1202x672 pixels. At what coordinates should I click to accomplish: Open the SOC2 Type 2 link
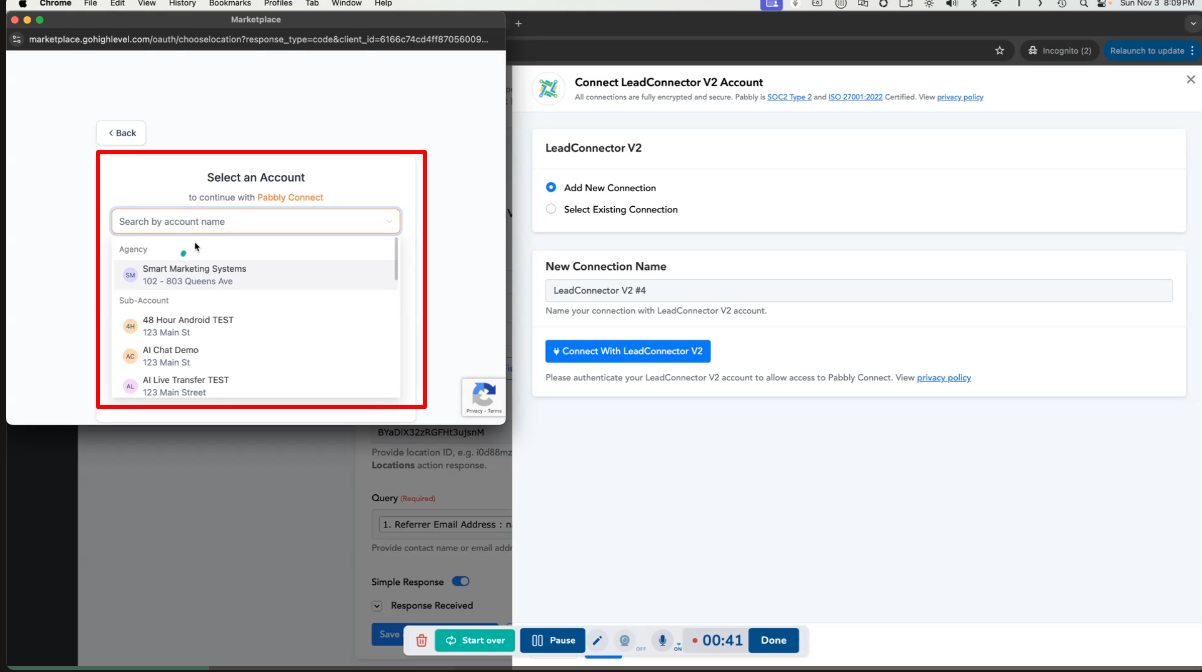click(x=789, y=97)
